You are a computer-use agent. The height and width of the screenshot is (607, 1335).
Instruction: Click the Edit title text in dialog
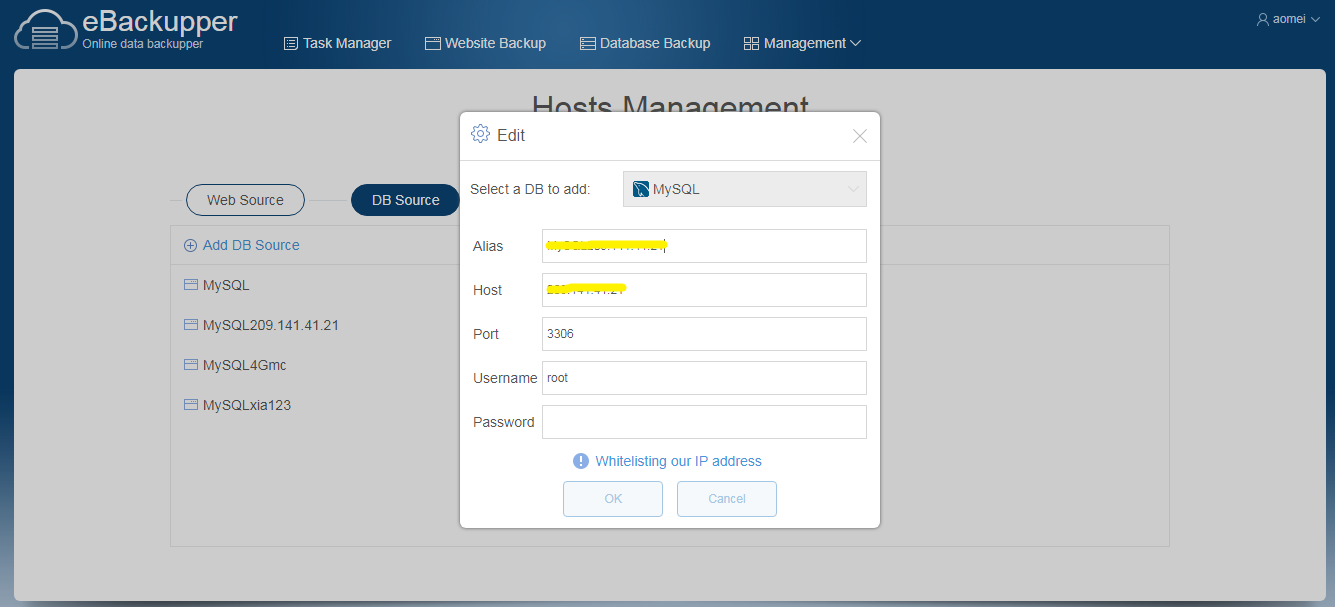tap(511, 135)
